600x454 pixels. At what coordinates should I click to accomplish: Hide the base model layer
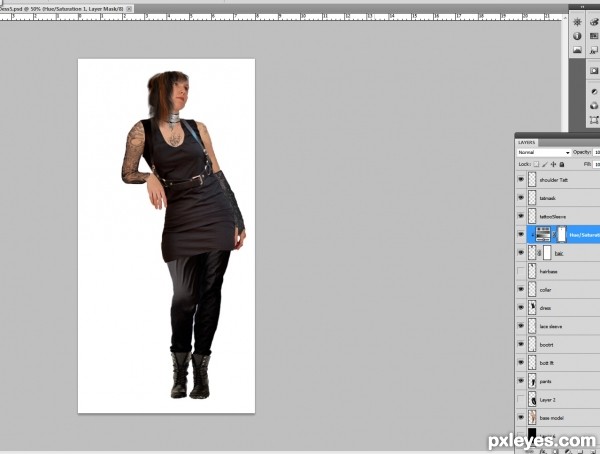click(x=521, y=418)
